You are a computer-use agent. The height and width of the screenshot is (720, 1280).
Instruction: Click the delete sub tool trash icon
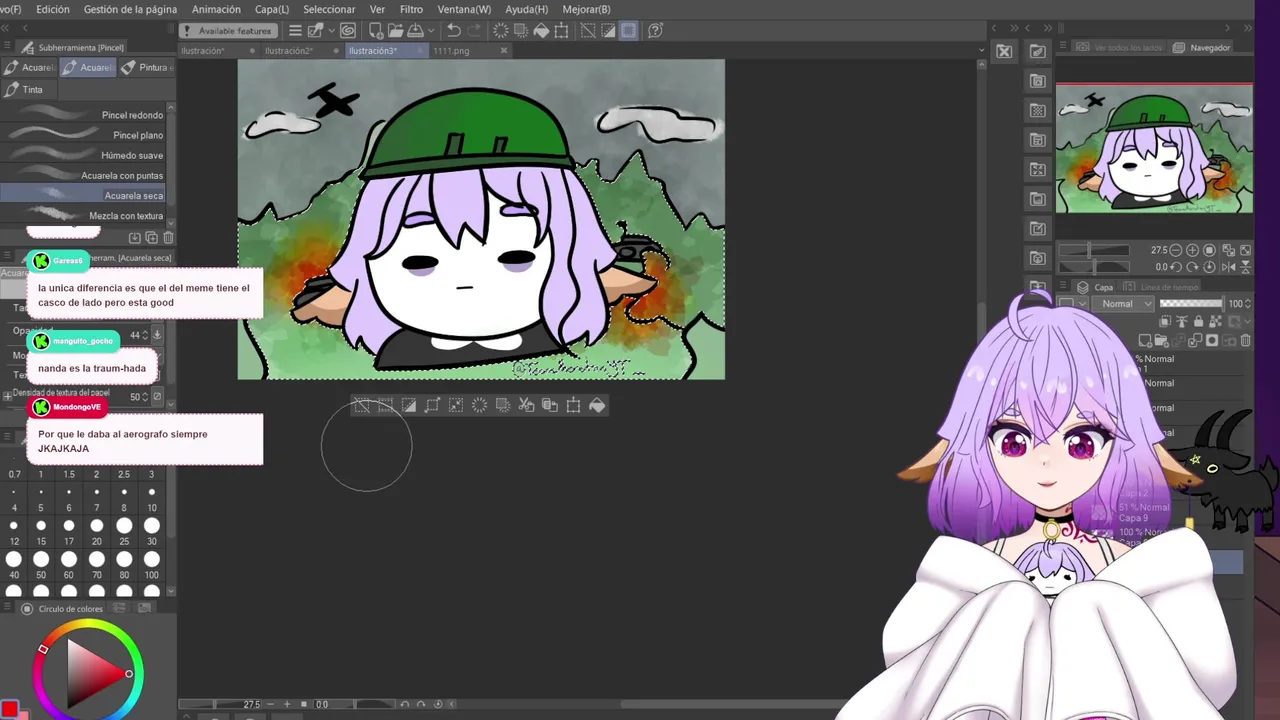point(168,237)
